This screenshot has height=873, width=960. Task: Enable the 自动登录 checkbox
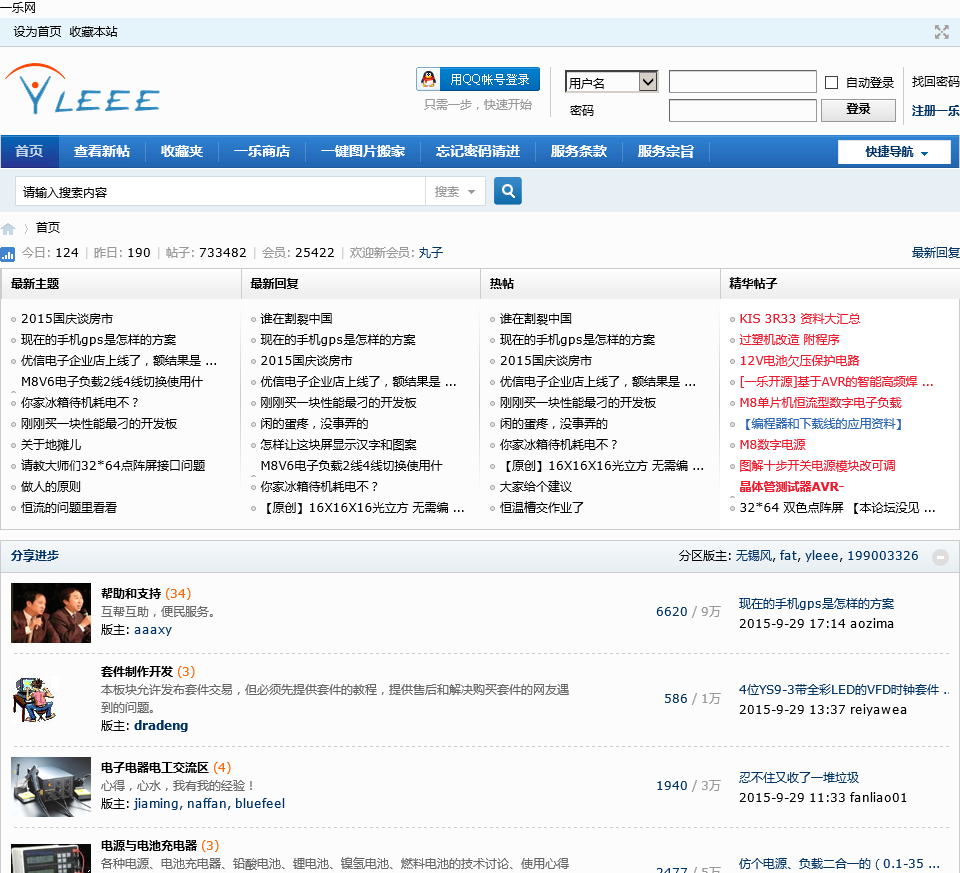tap(831, 82)
